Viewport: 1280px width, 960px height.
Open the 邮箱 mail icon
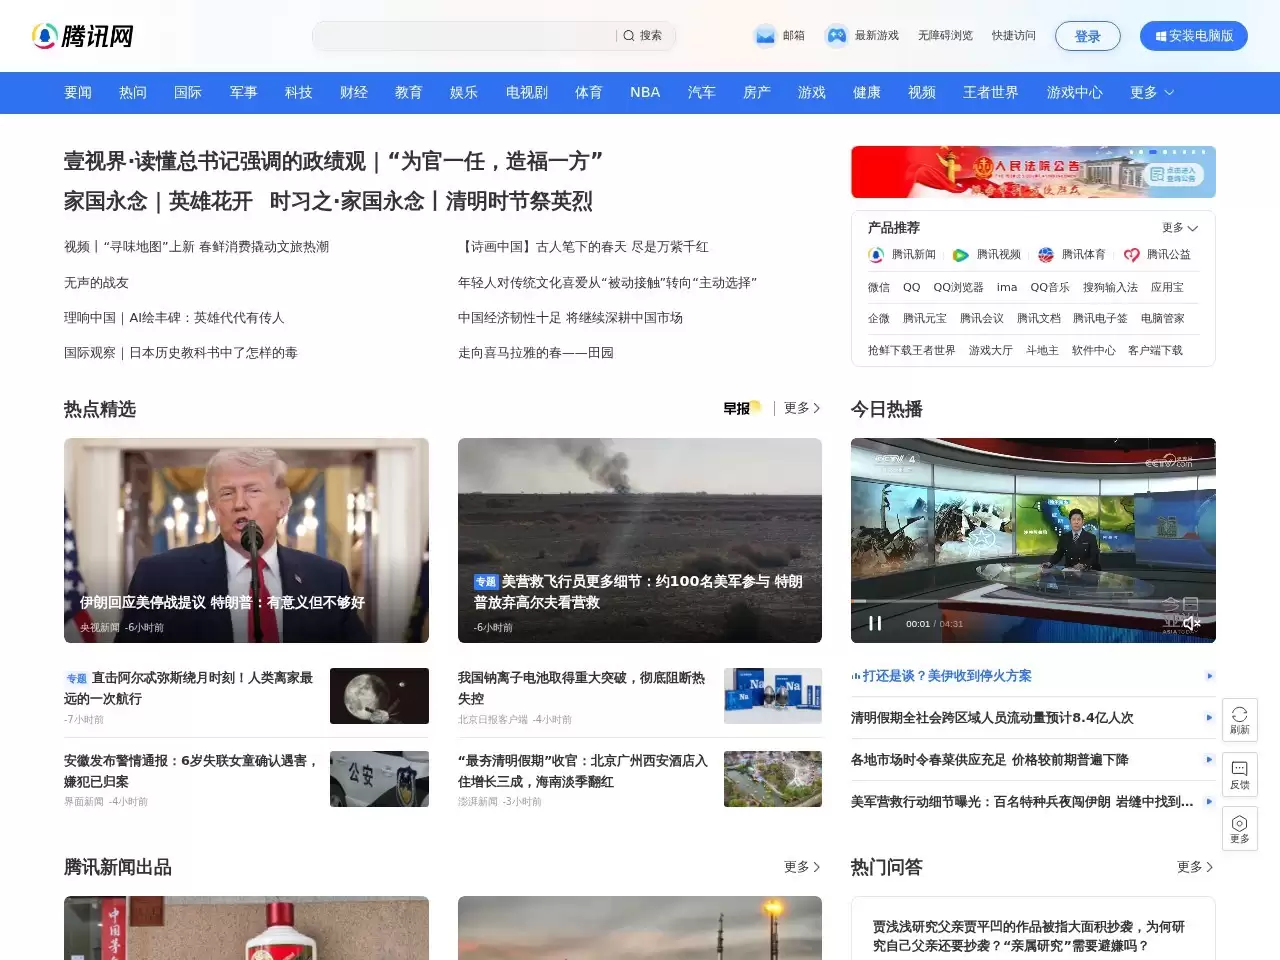tap(765, 36)
